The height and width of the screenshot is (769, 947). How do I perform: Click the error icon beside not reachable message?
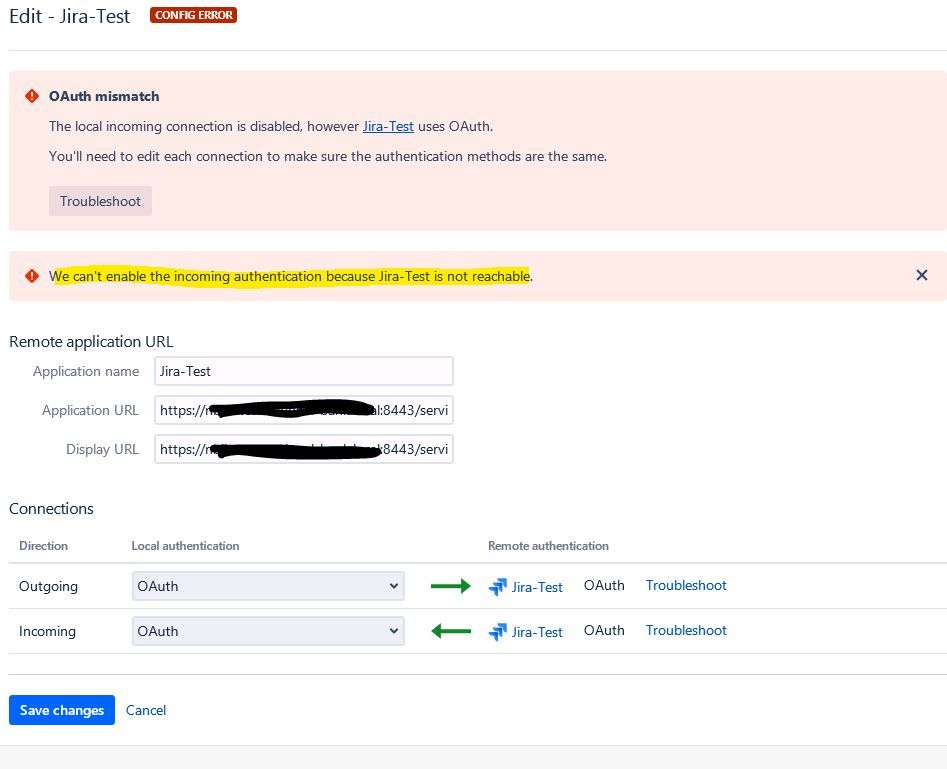click(x=31, y=276)
